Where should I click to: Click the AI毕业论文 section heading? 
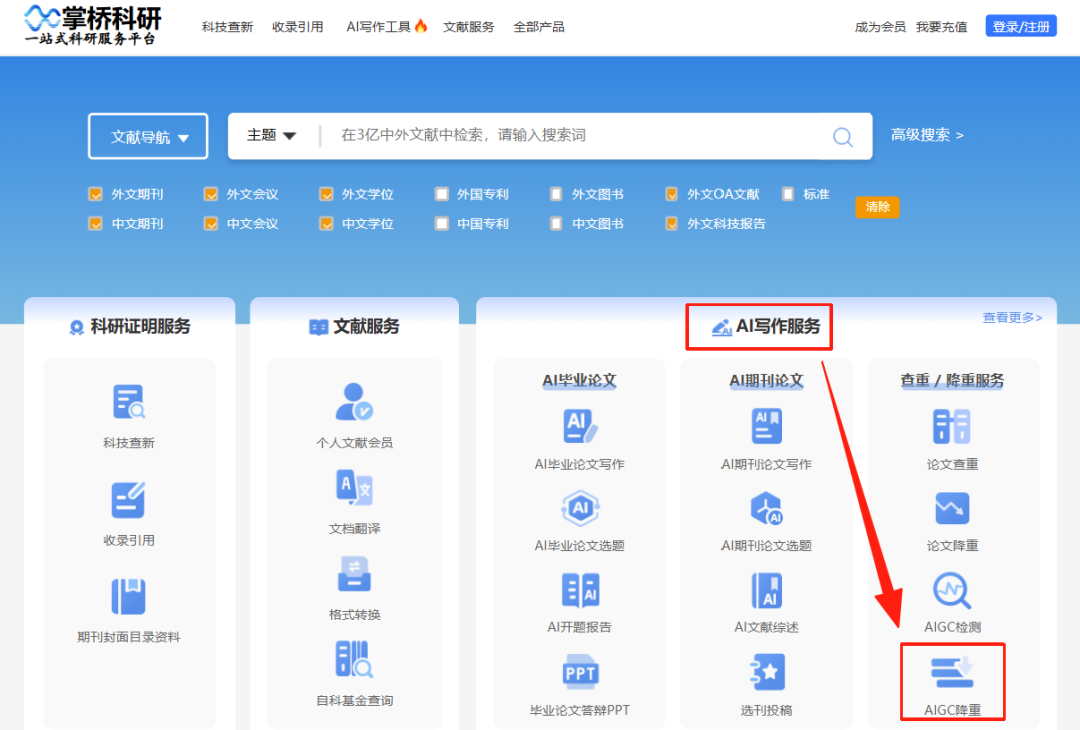[x=579, y=380]
